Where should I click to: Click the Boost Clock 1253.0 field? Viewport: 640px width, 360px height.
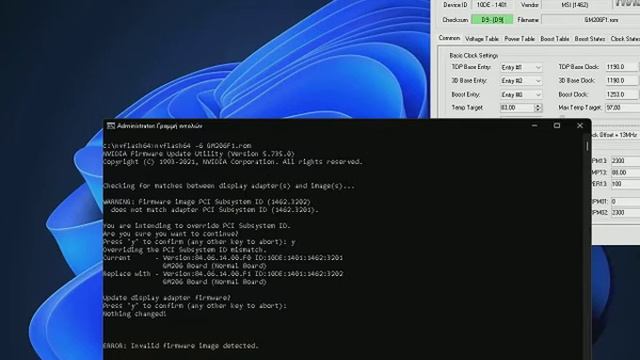(x=621, y=94)
